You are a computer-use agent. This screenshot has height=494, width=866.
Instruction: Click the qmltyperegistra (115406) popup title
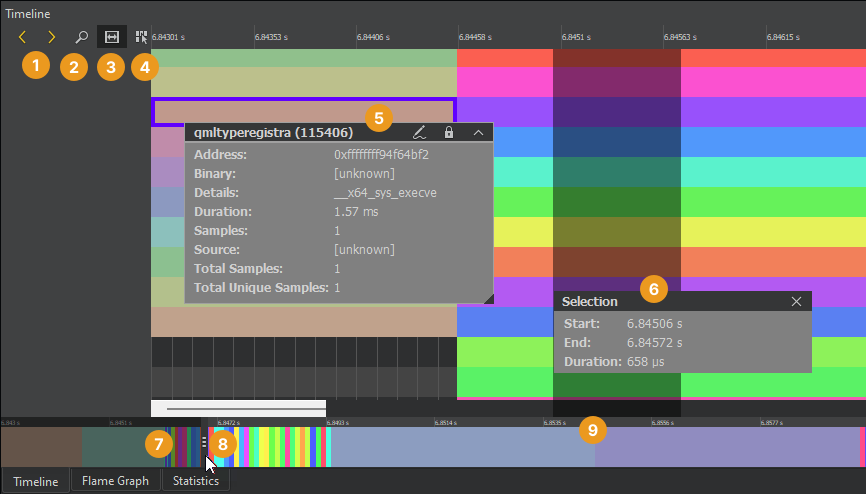pyautogui.click(x=272, y=132)
